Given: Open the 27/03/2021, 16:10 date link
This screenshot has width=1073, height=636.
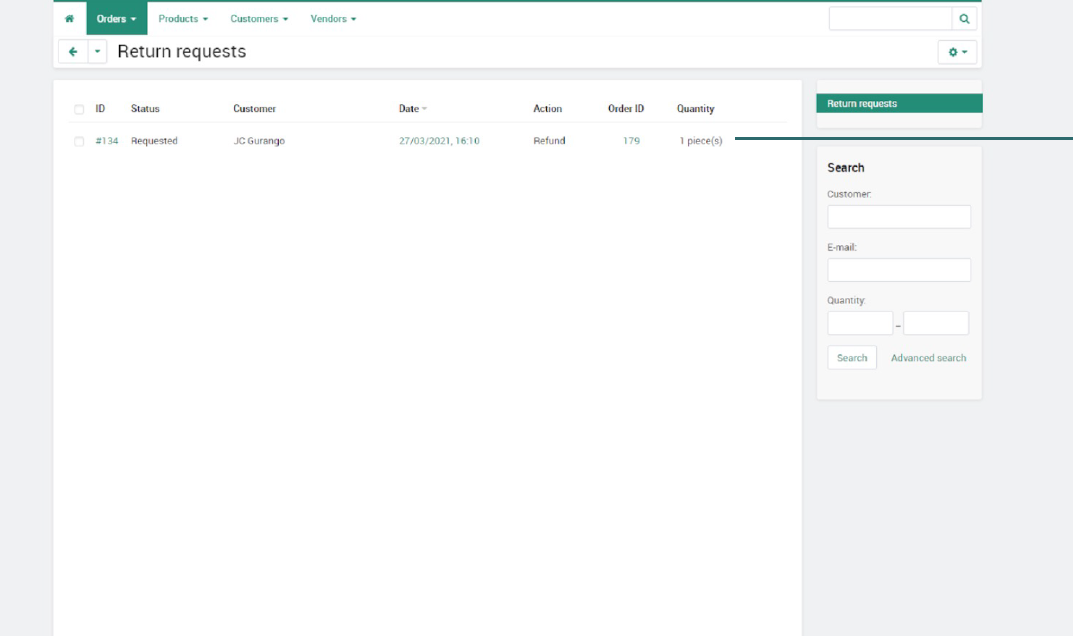Looking at the screenshot, I should (439, 140).
